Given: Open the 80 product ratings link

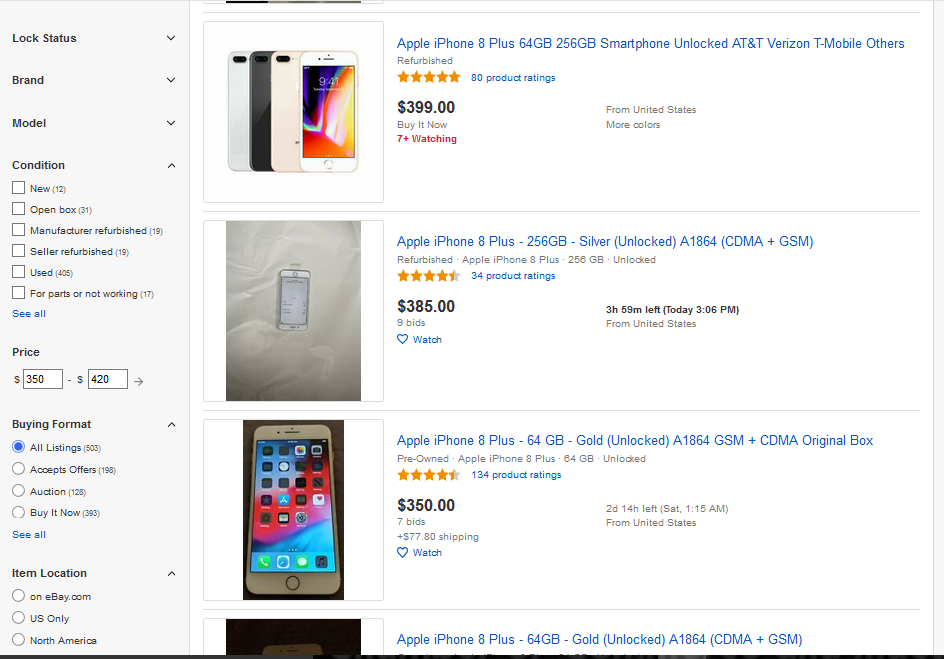Looking at the screenshot, I should pos(513,77).
